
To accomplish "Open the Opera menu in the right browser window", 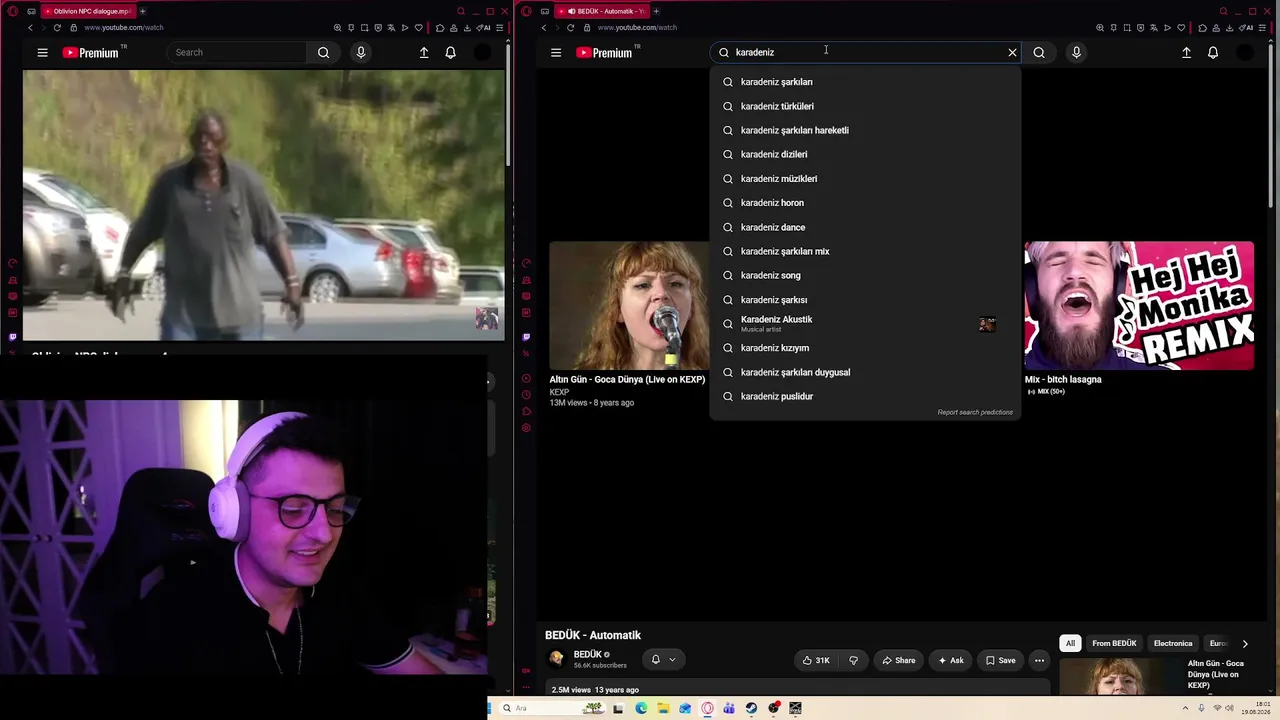I will (x=526, y=11).
